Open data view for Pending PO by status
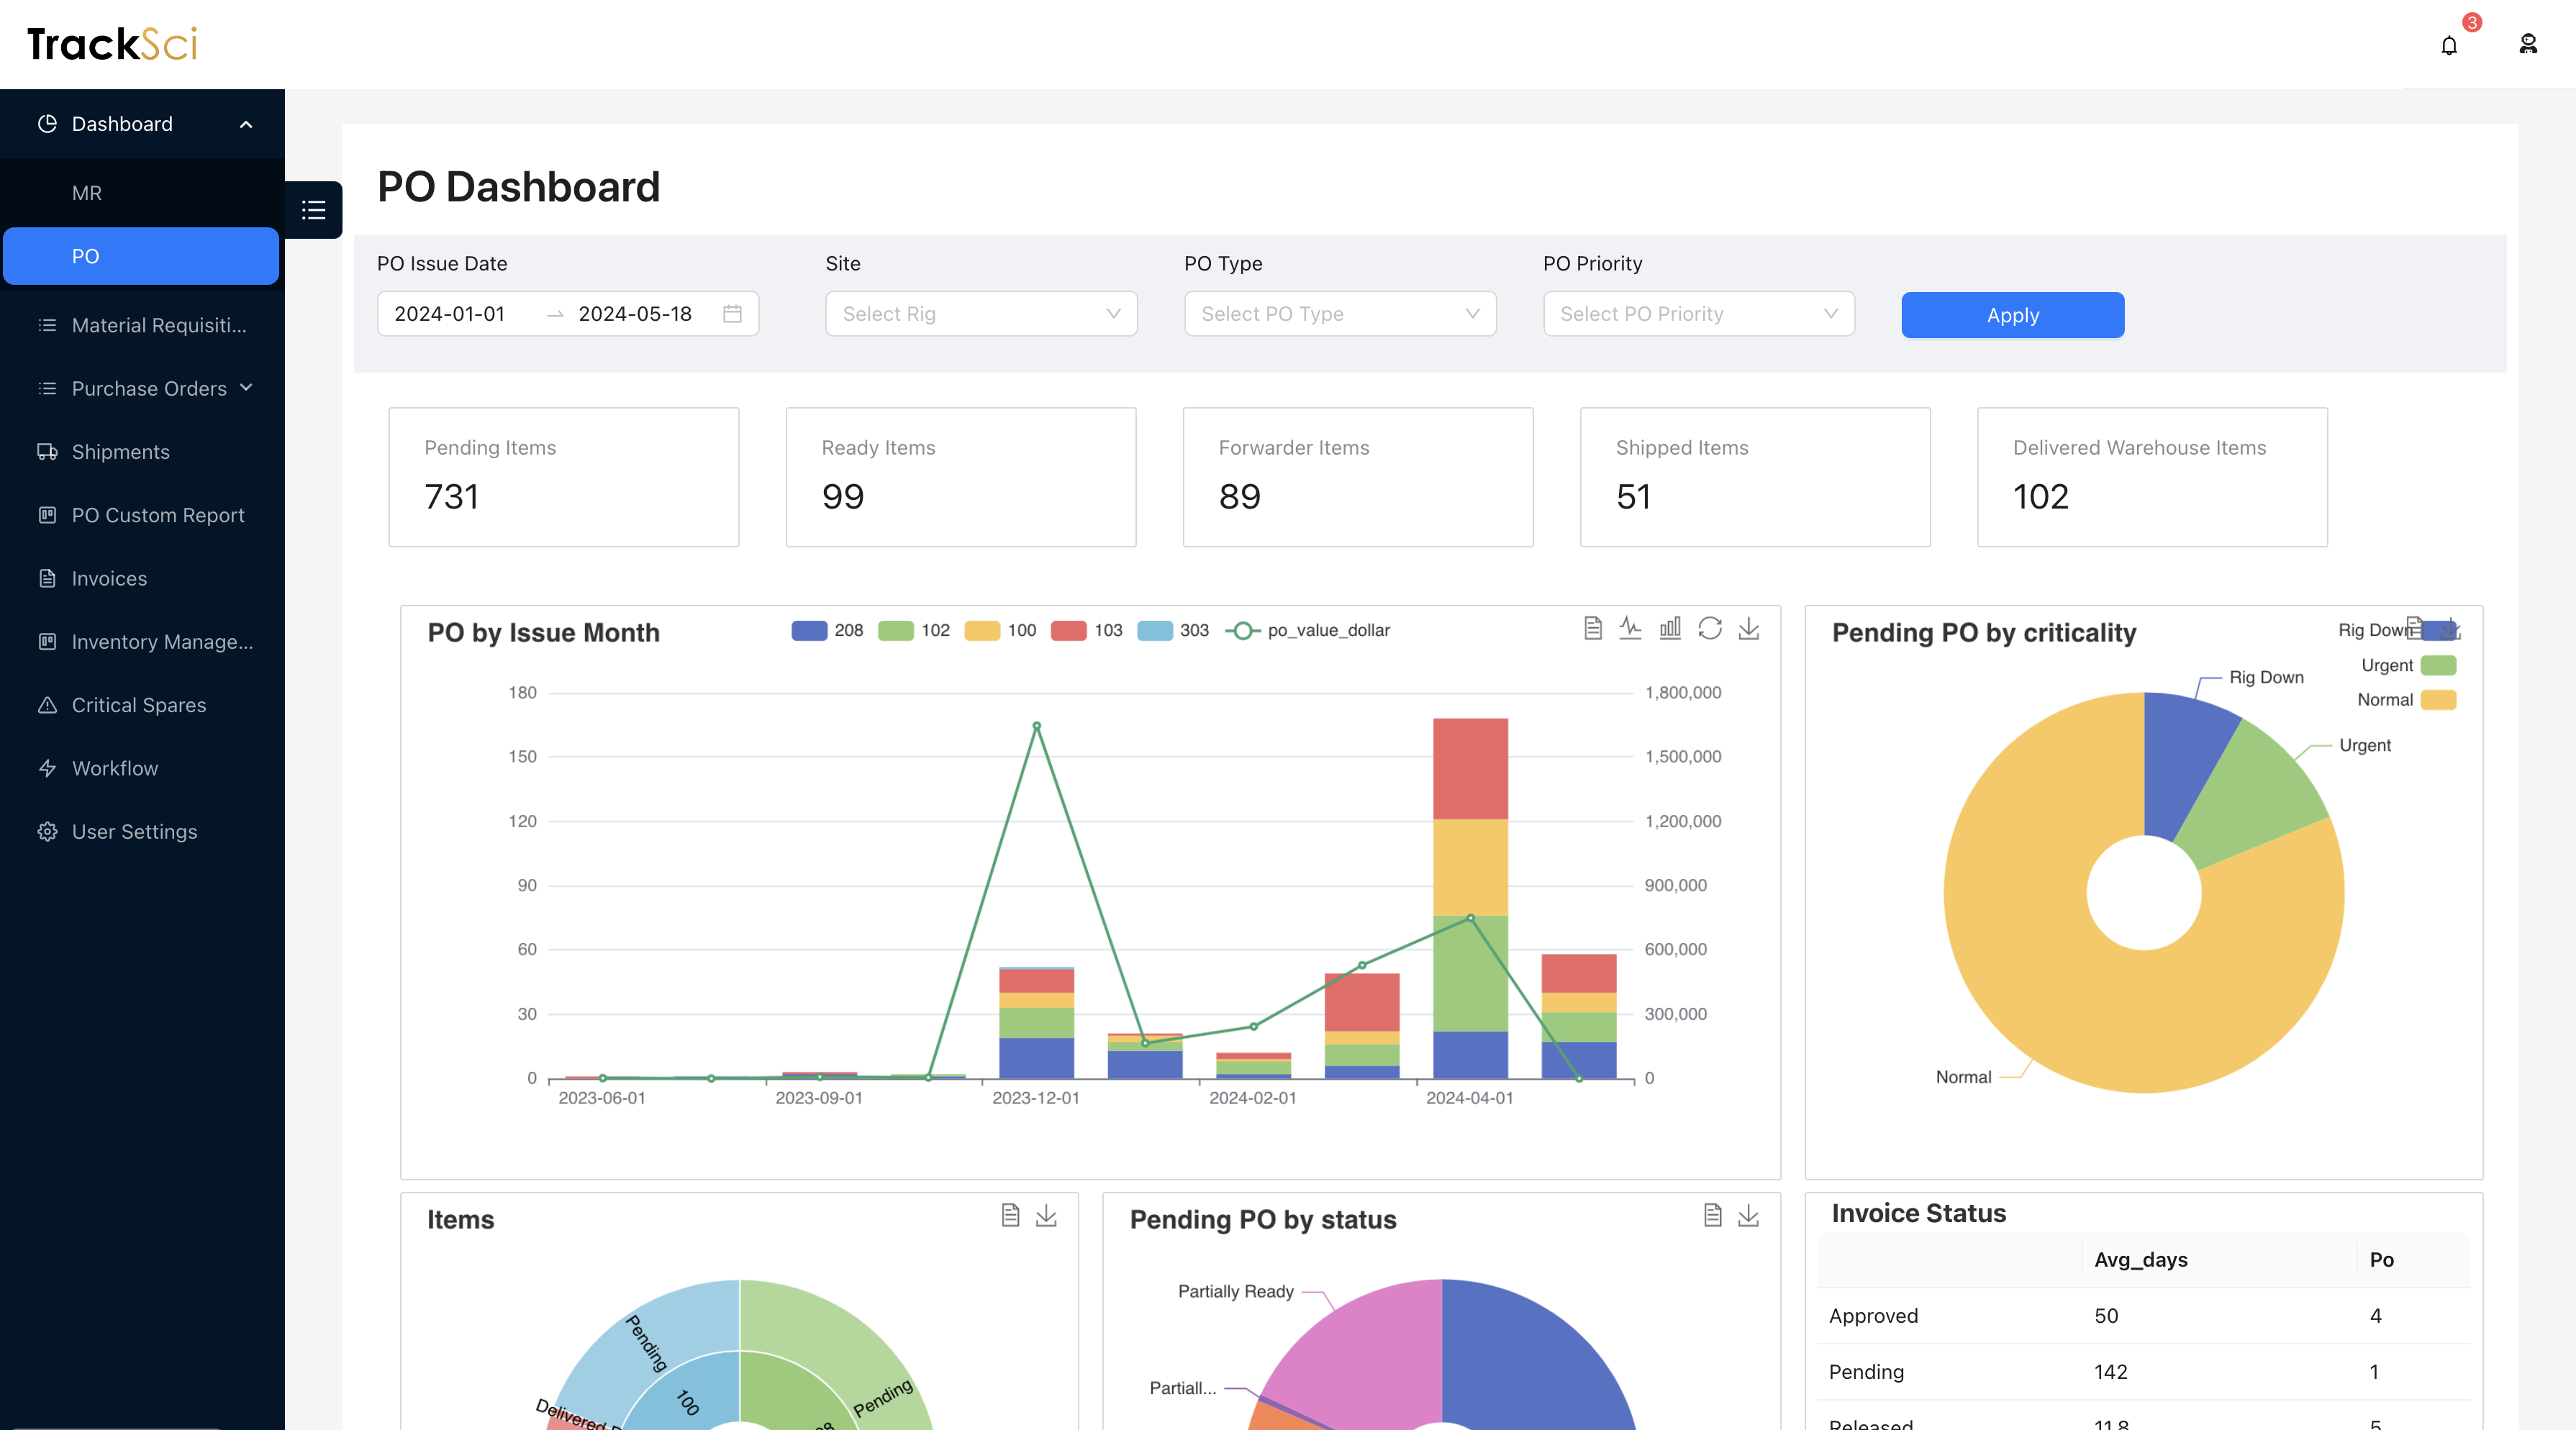The image size is (2576, 1430). tap(1713, 1215)
